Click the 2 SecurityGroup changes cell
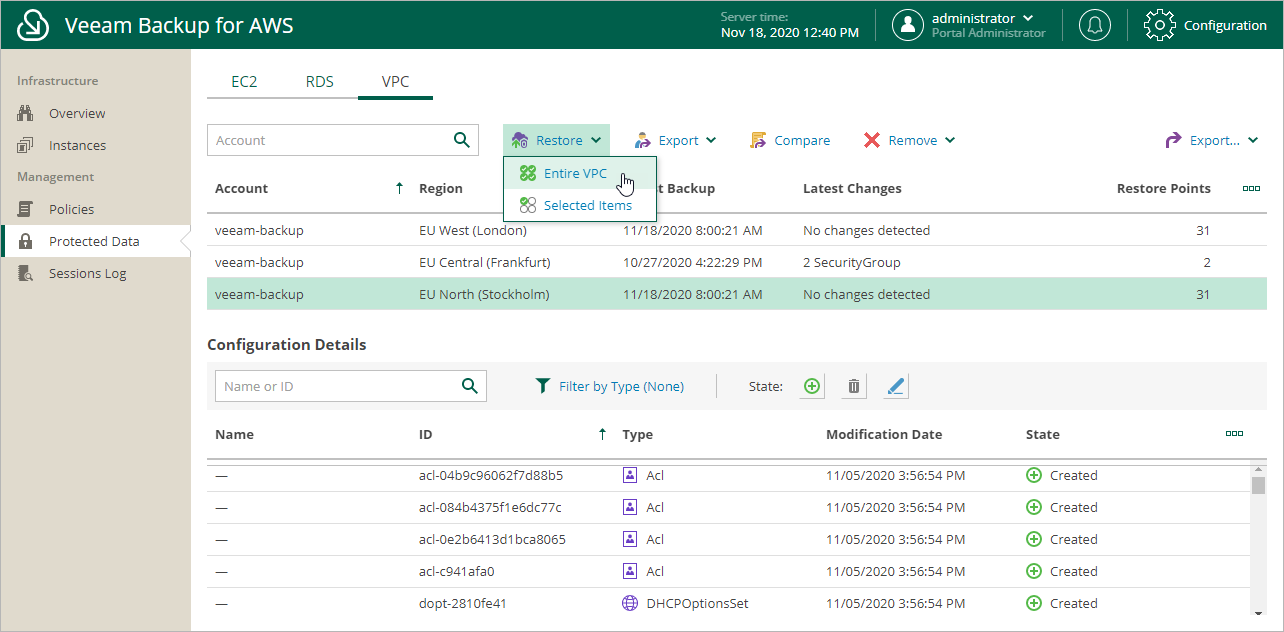1284x632 pixels. tap(852, 262)
